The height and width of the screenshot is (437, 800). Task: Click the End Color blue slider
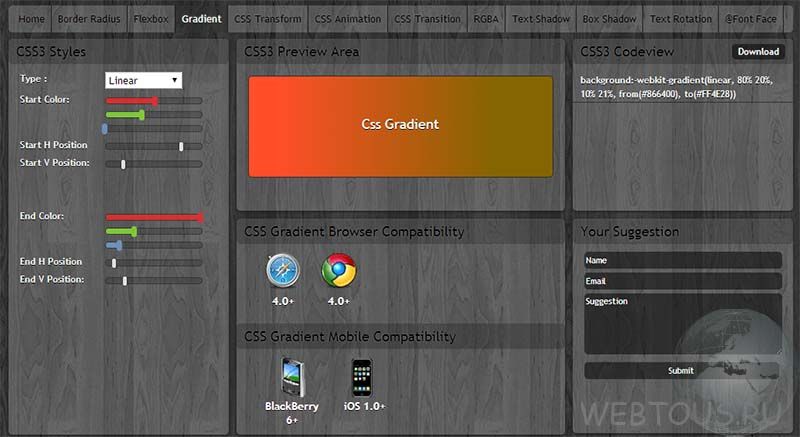(x=154, y=245)
